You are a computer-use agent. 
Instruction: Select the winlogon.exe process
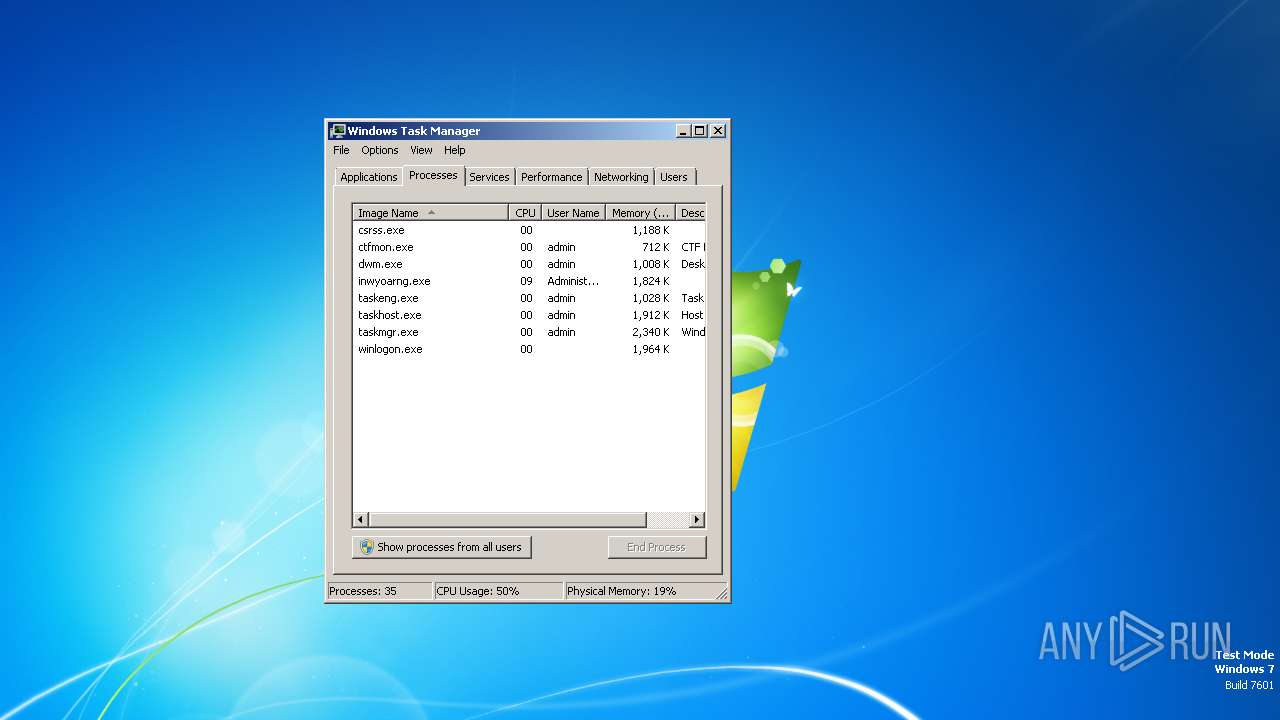[x=529, y=349]
